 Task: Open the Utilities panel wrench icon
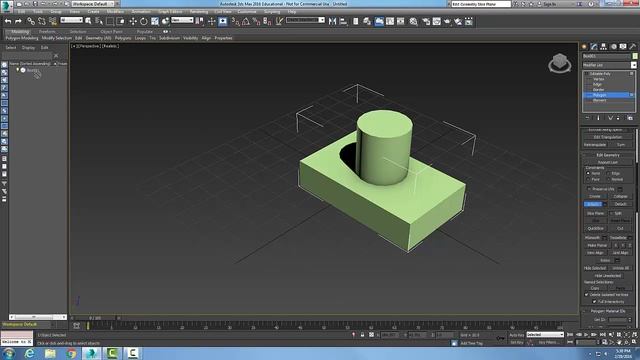(633, 47)
